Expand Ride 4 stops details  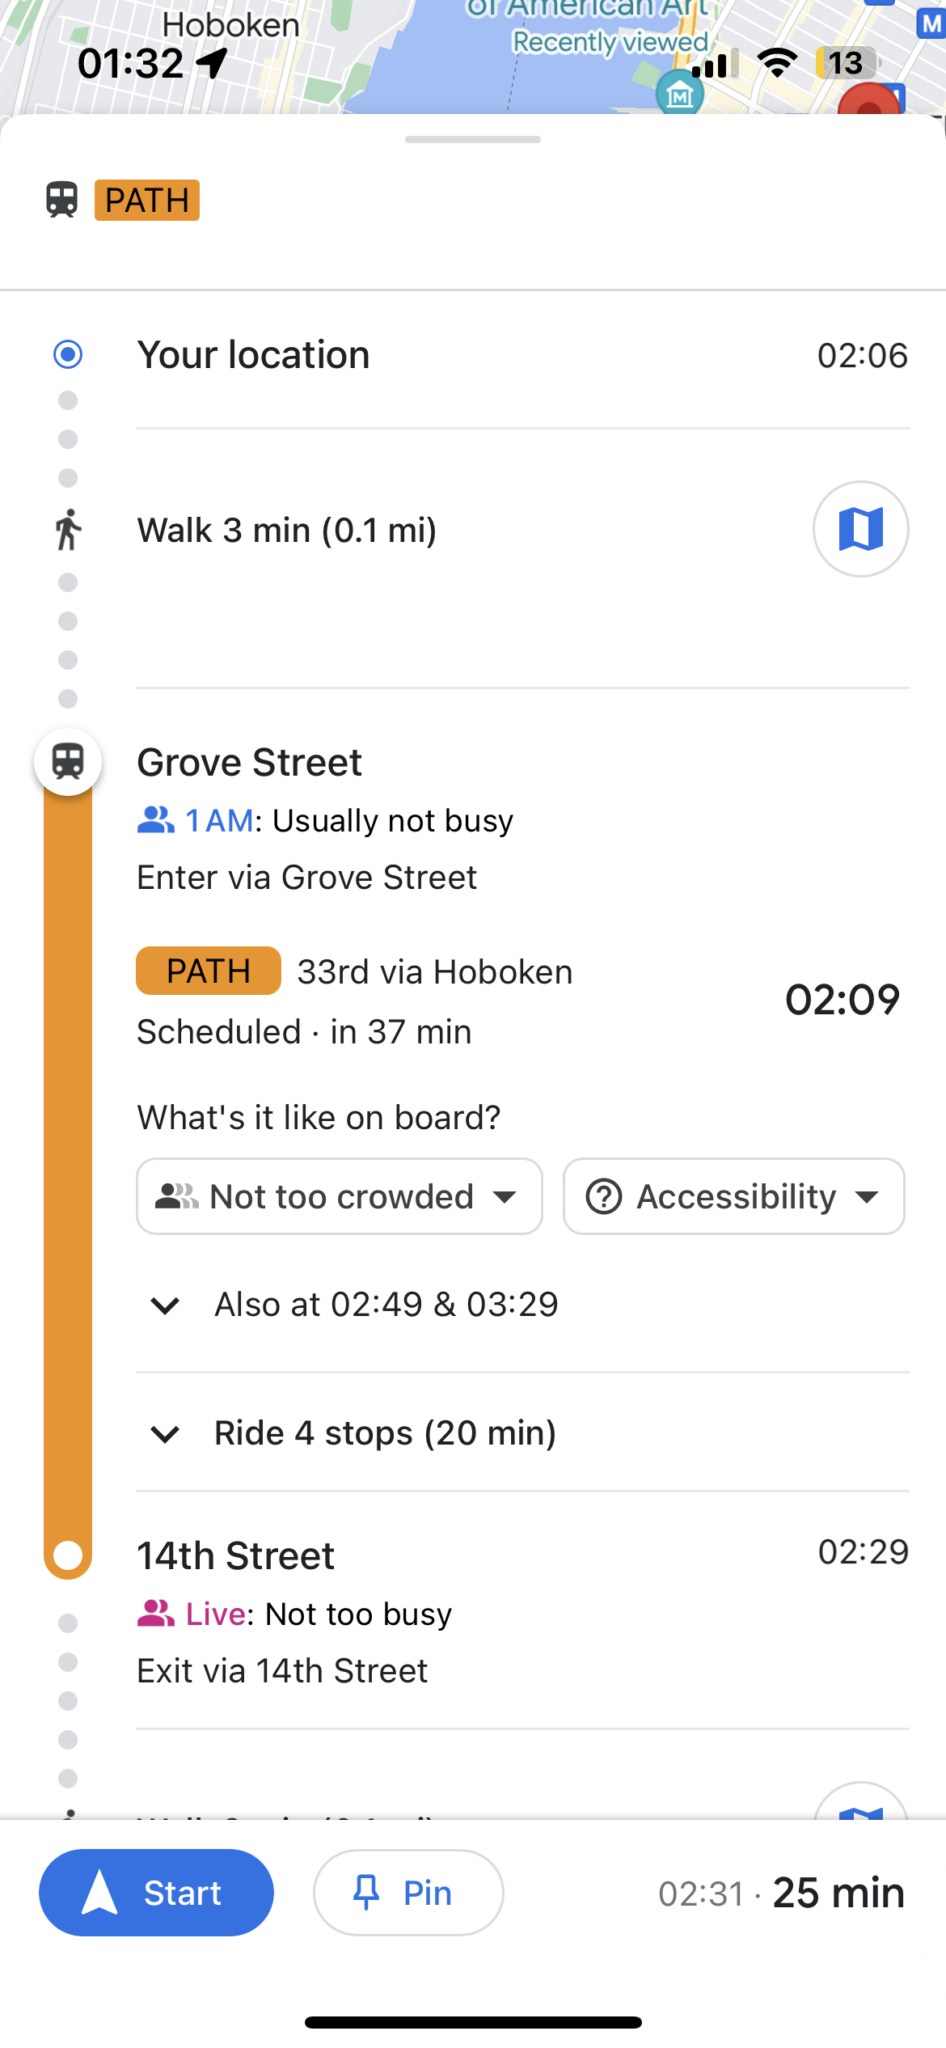(x=383, y=1433)
